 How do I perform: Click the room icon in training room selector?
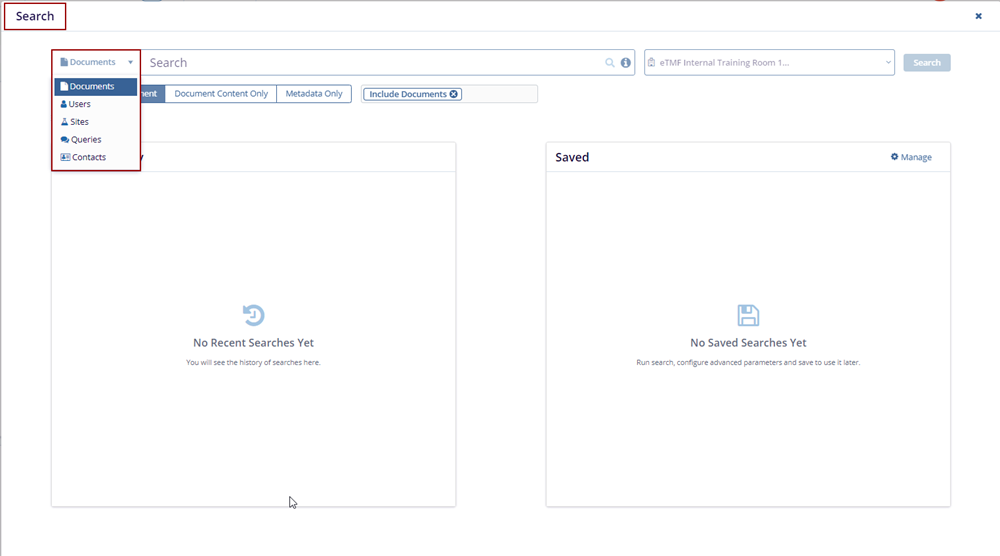[652, 63]
